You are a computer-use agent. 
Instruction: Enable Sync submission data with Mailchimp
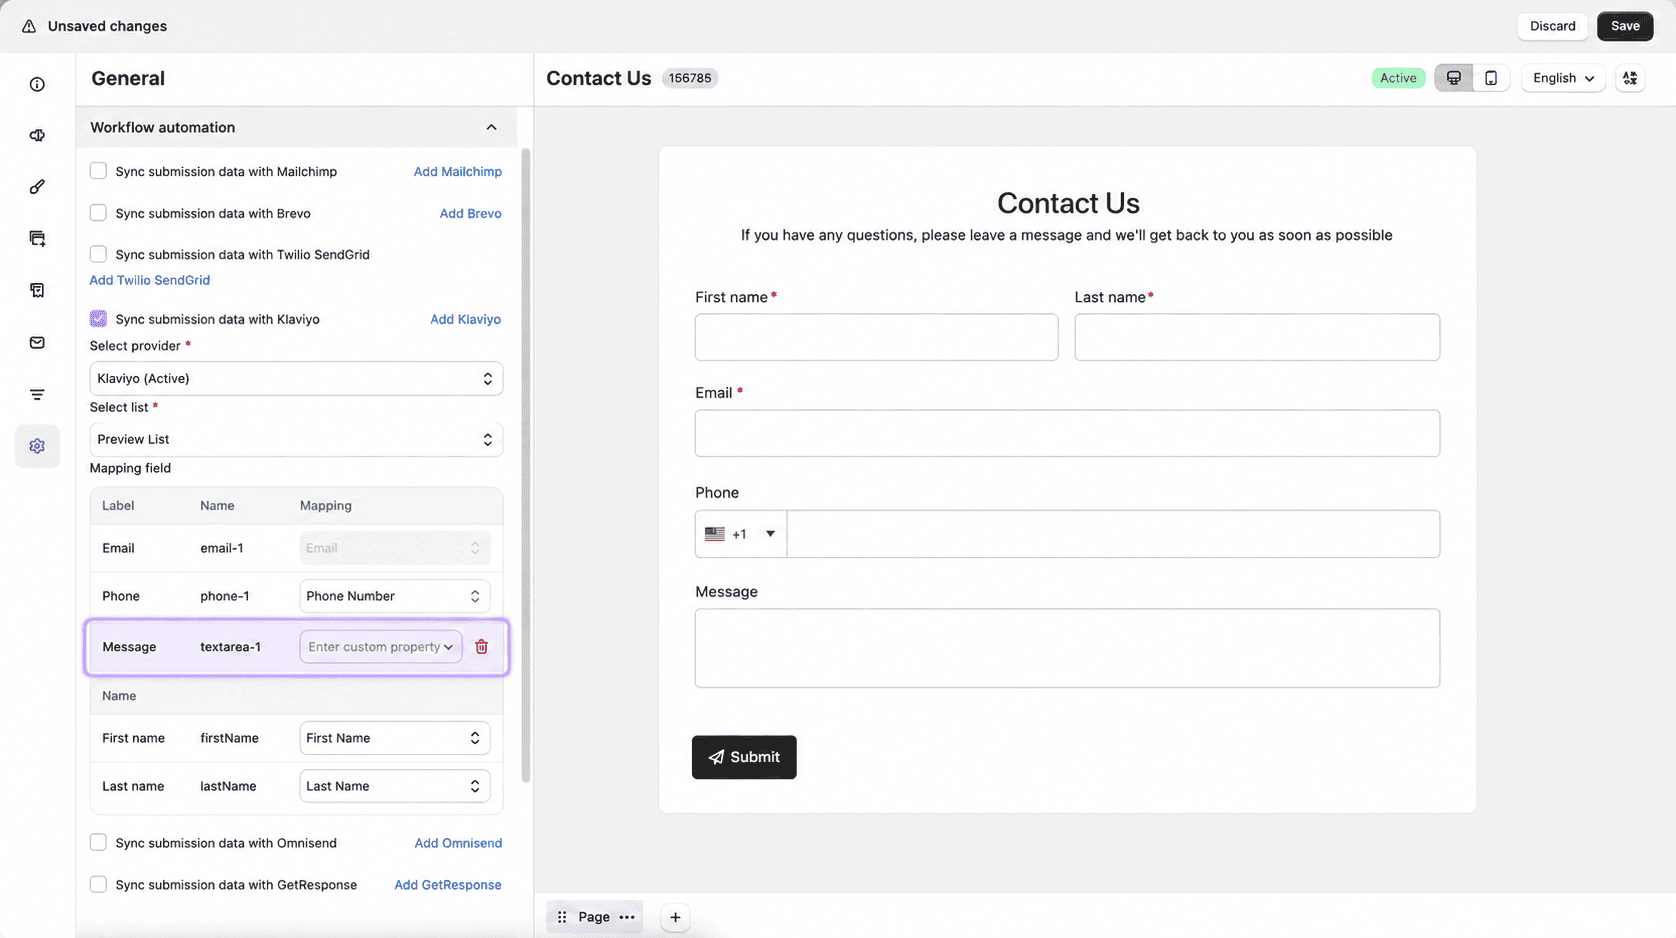click(x=98, y=171)
